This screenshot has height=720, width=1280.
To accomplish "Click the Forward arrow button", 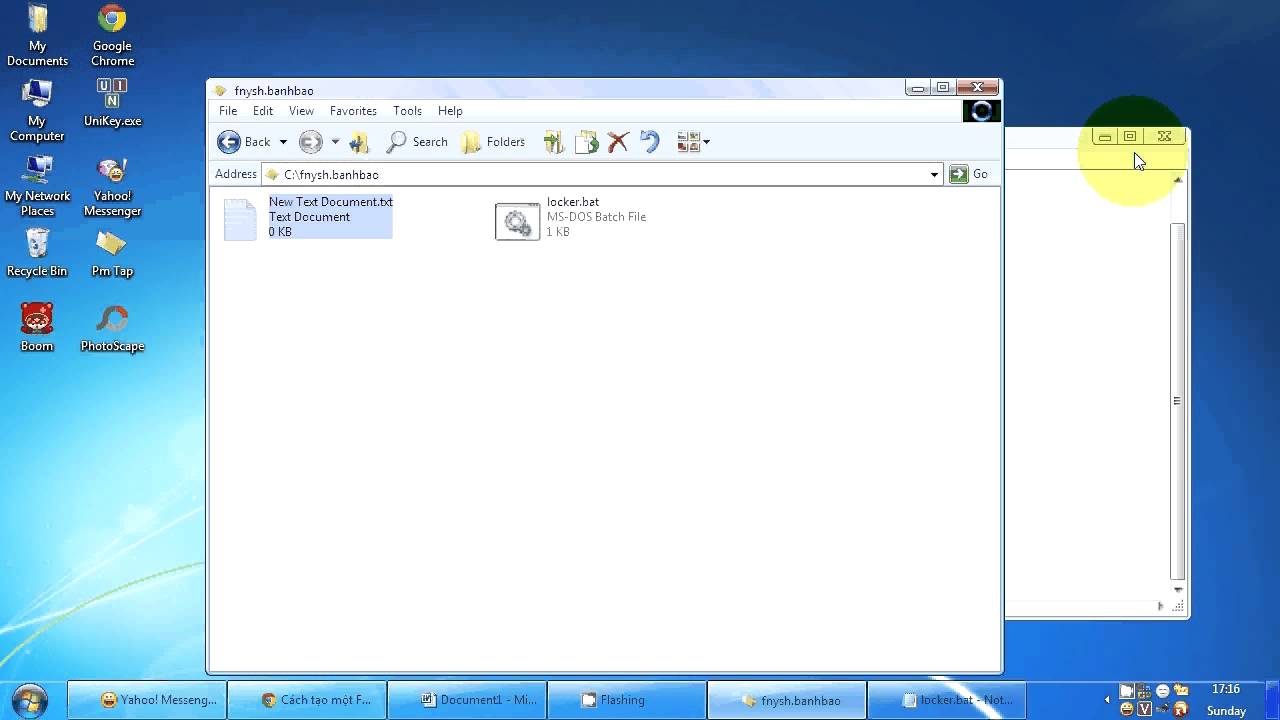I will pyautogui.click(x=311, y=142).
